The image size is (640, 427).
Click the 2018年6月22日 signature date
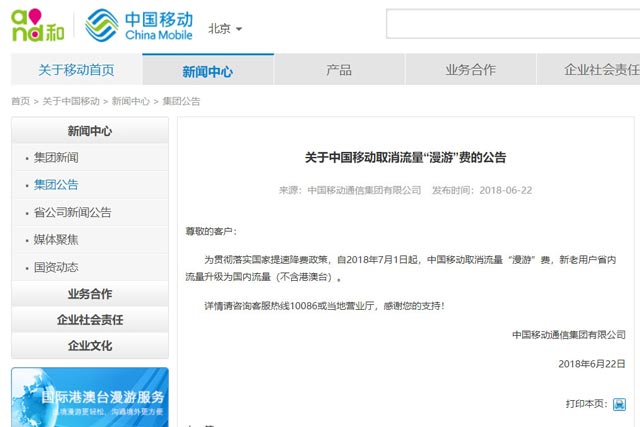(x=592, y=364)
